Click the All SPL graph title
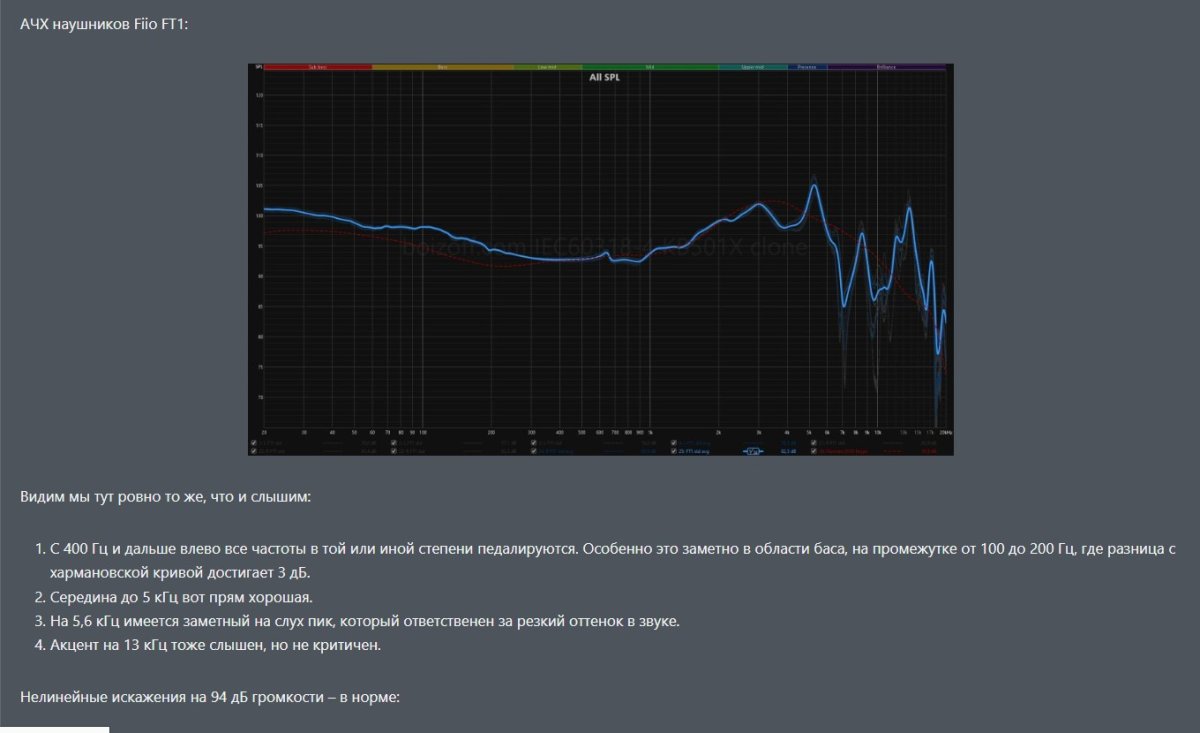The height and width of the screenshot is (733, 1200). click(603, 77)
